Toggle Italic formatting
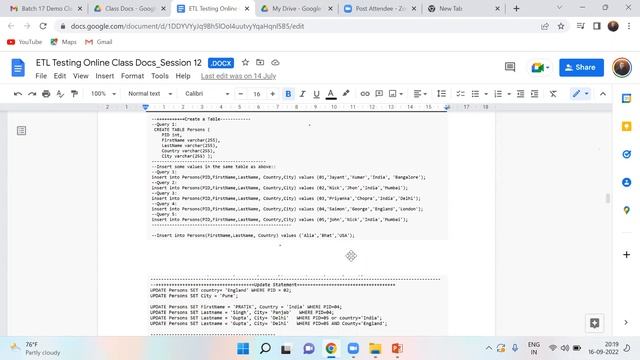This screenshot has width=640, height=360. [x=302, y=94]
